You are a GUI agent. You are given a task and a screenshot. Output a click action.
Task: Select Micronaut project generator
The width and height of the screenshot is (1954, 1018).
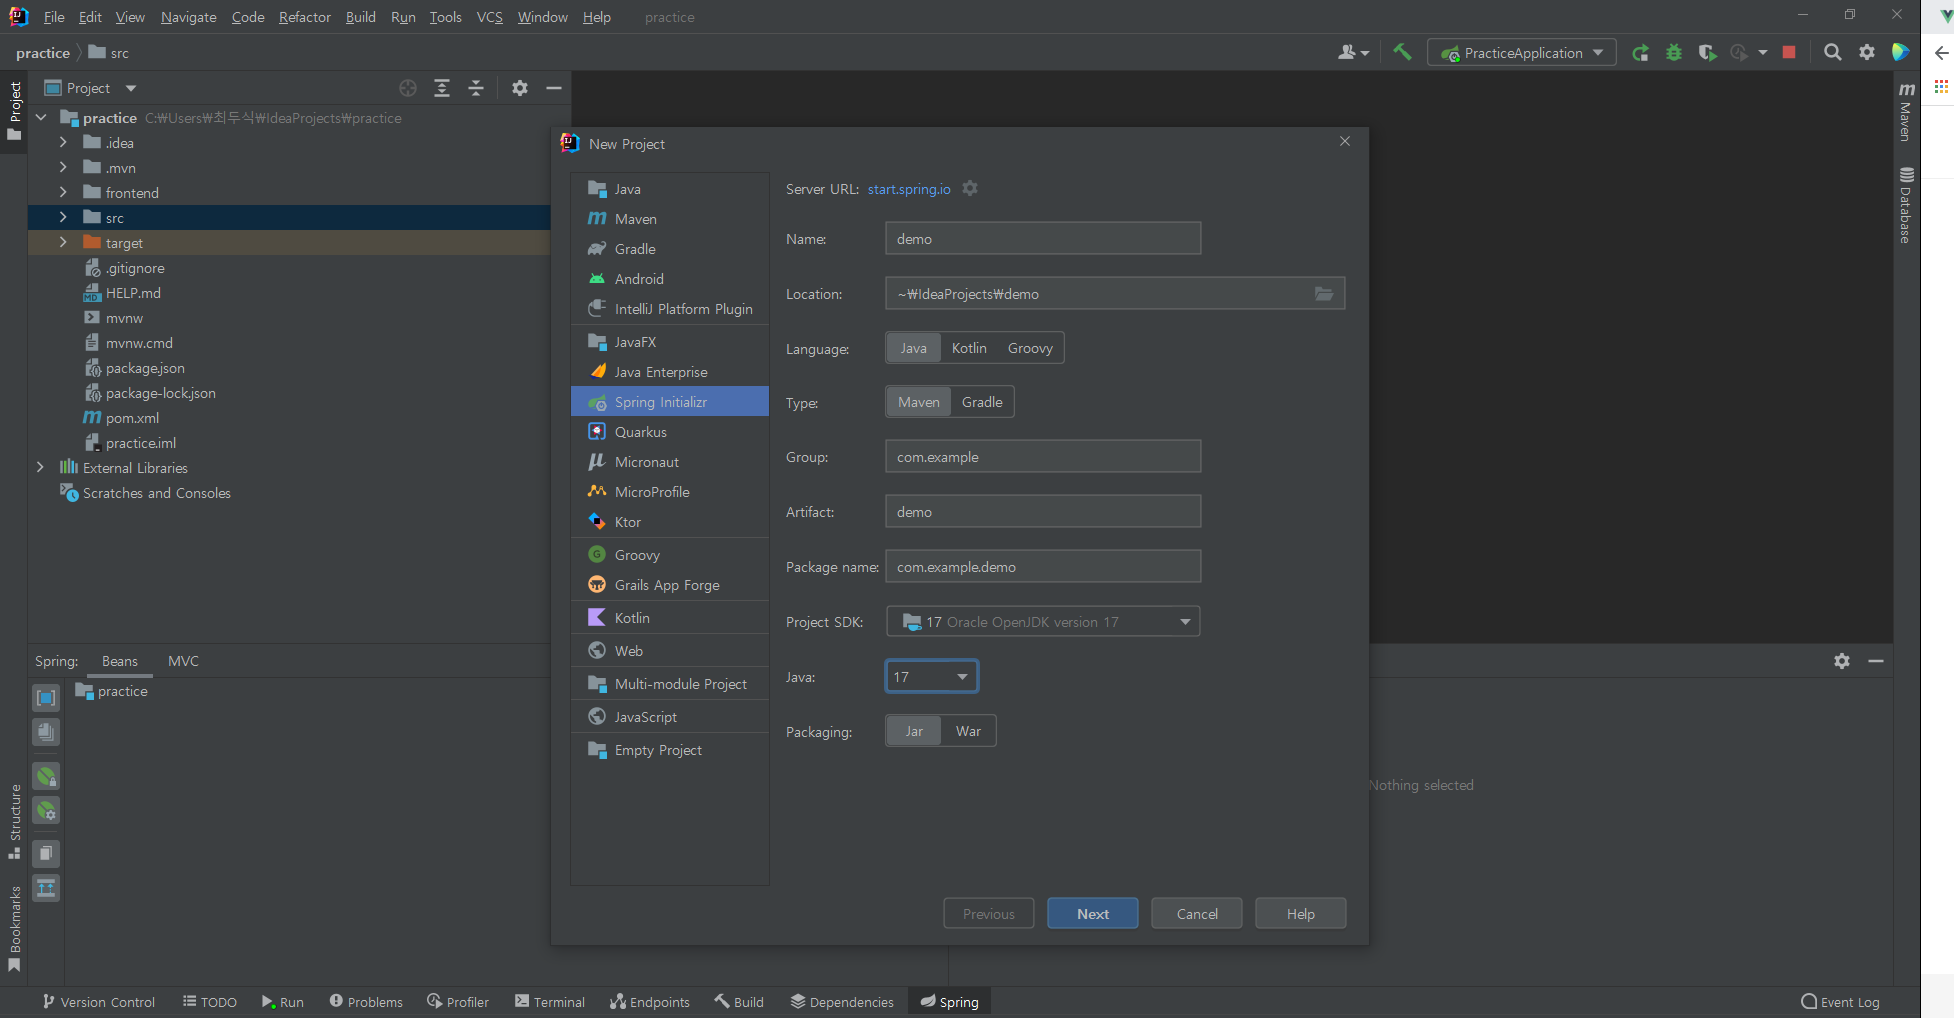[670, 462]
